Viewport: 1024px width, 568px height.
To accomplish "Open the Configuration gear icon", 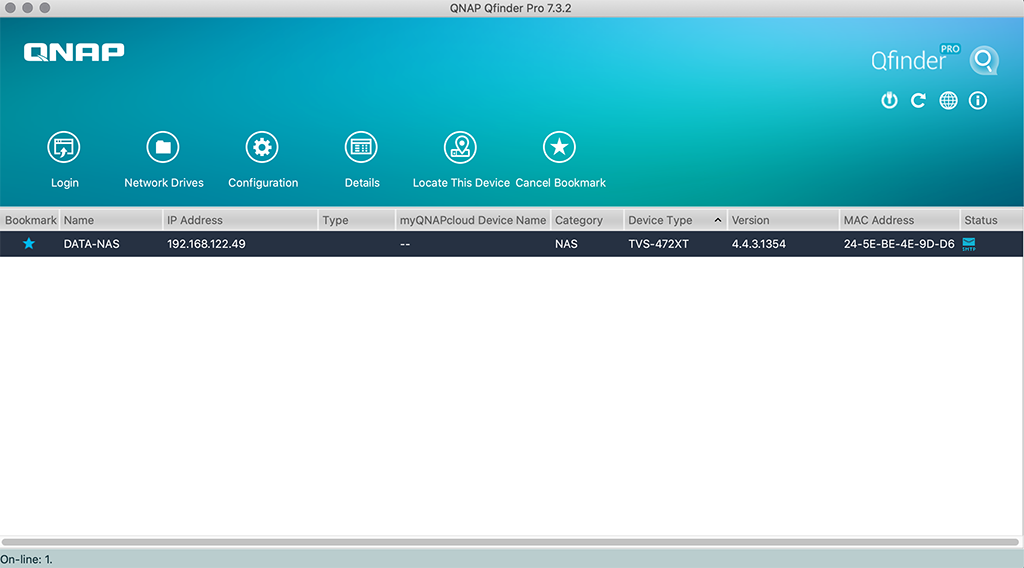I will pos(262,147).
